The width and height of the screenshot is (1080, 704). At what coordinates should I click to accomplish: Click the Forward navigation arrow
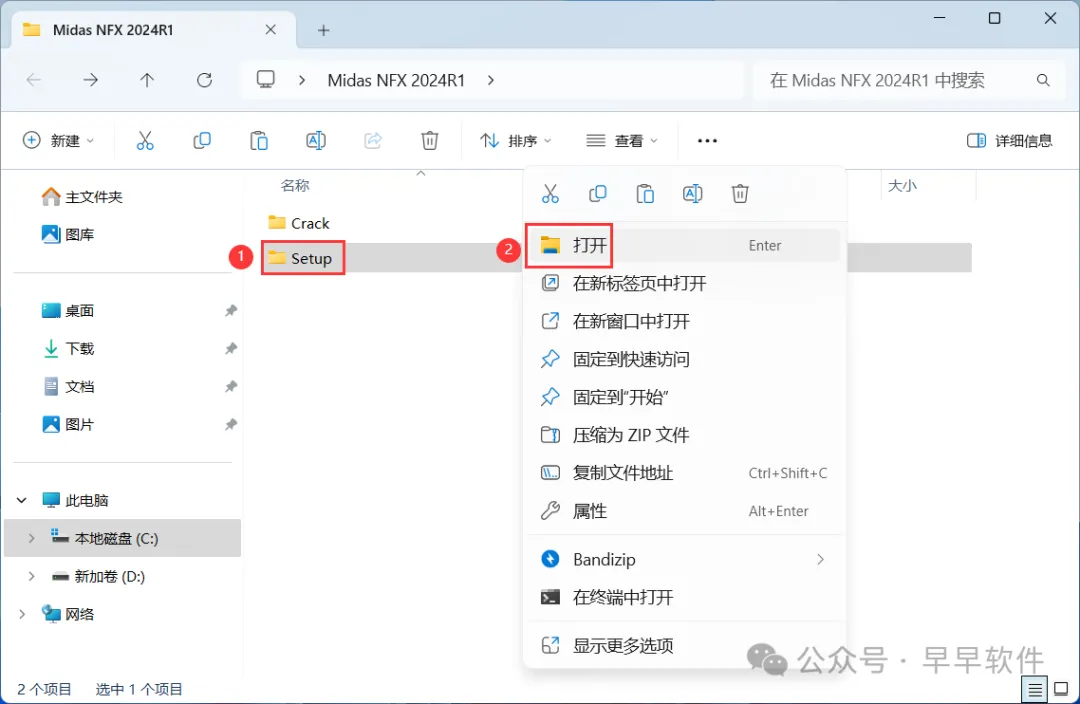click(90, 80)
